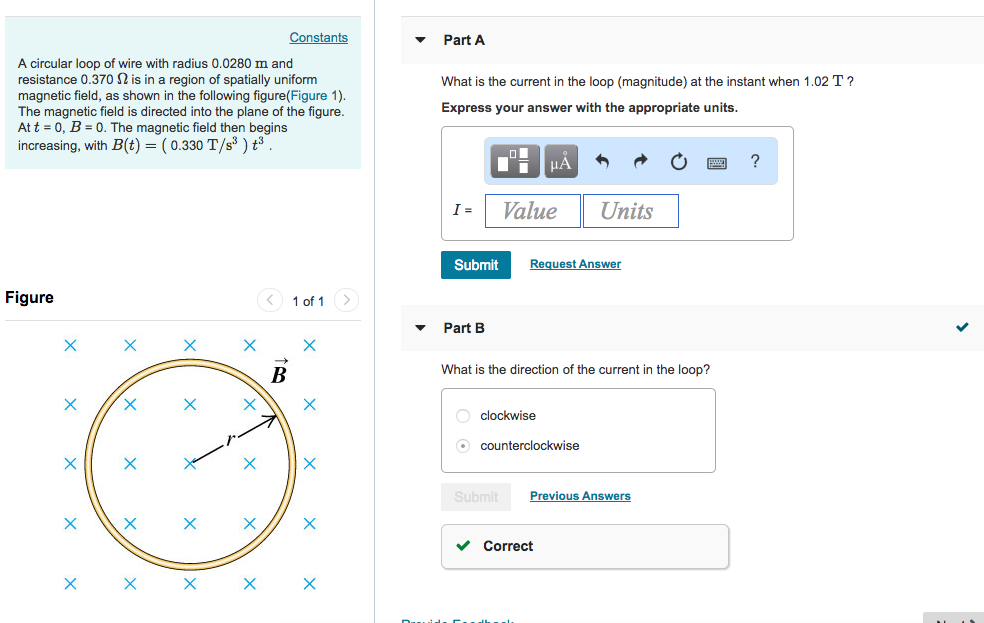Image resolution: width=984 pixels, height=623 pixels.
Task: Open the keyboard shortcuts icon
Action: click(716, 161)
